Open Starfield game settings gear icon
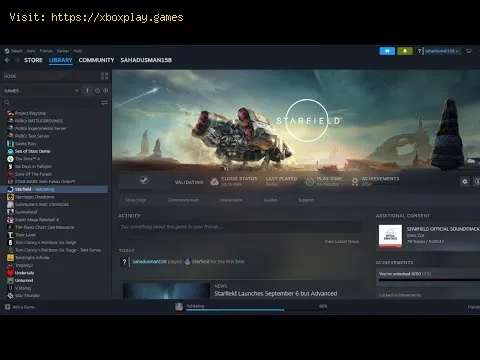 (465, 182)
